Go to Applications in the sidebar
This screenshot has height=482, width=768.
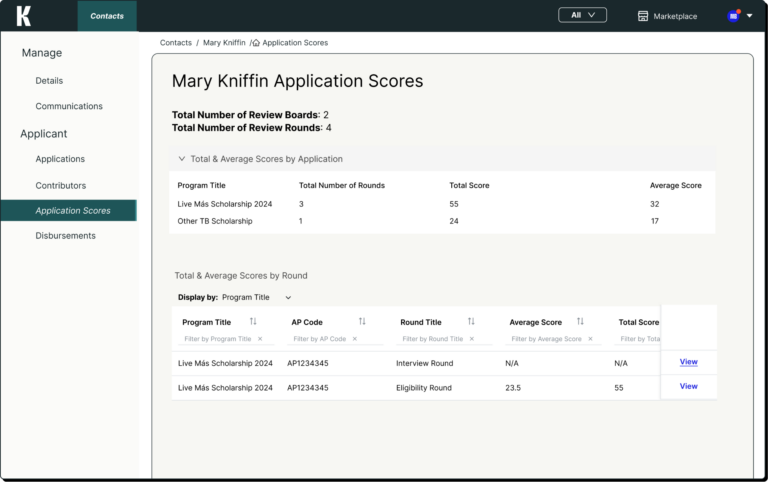60,159
